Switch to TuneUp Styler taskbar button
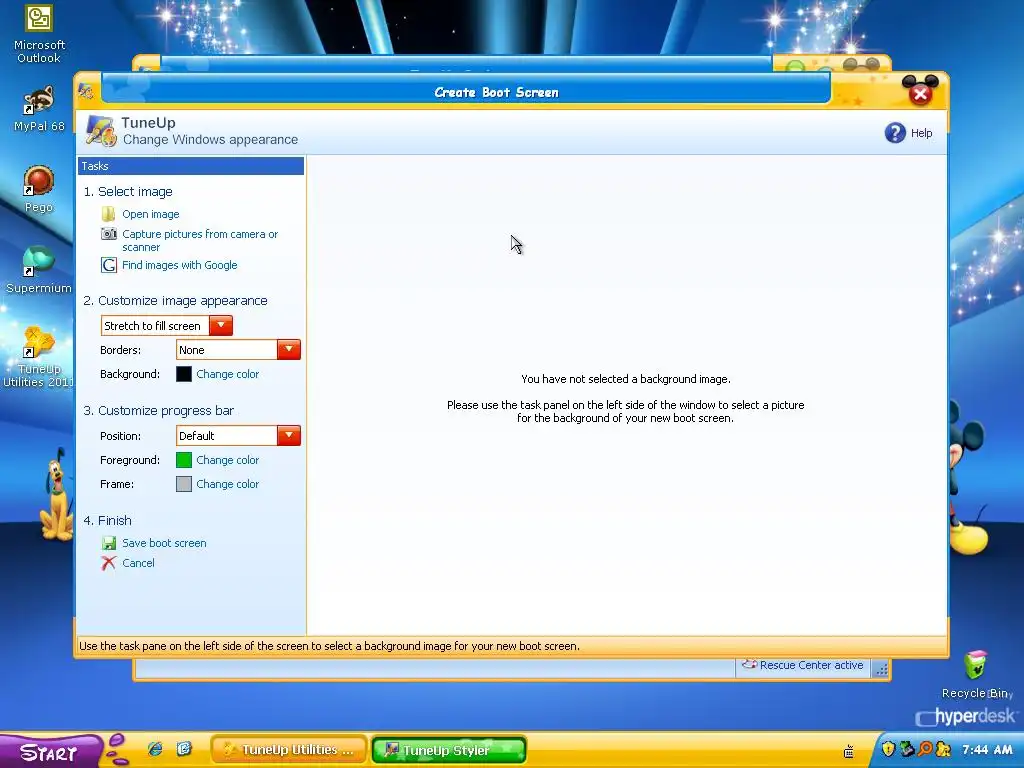This screenshot has width=1024, height=768. (449, 750)
